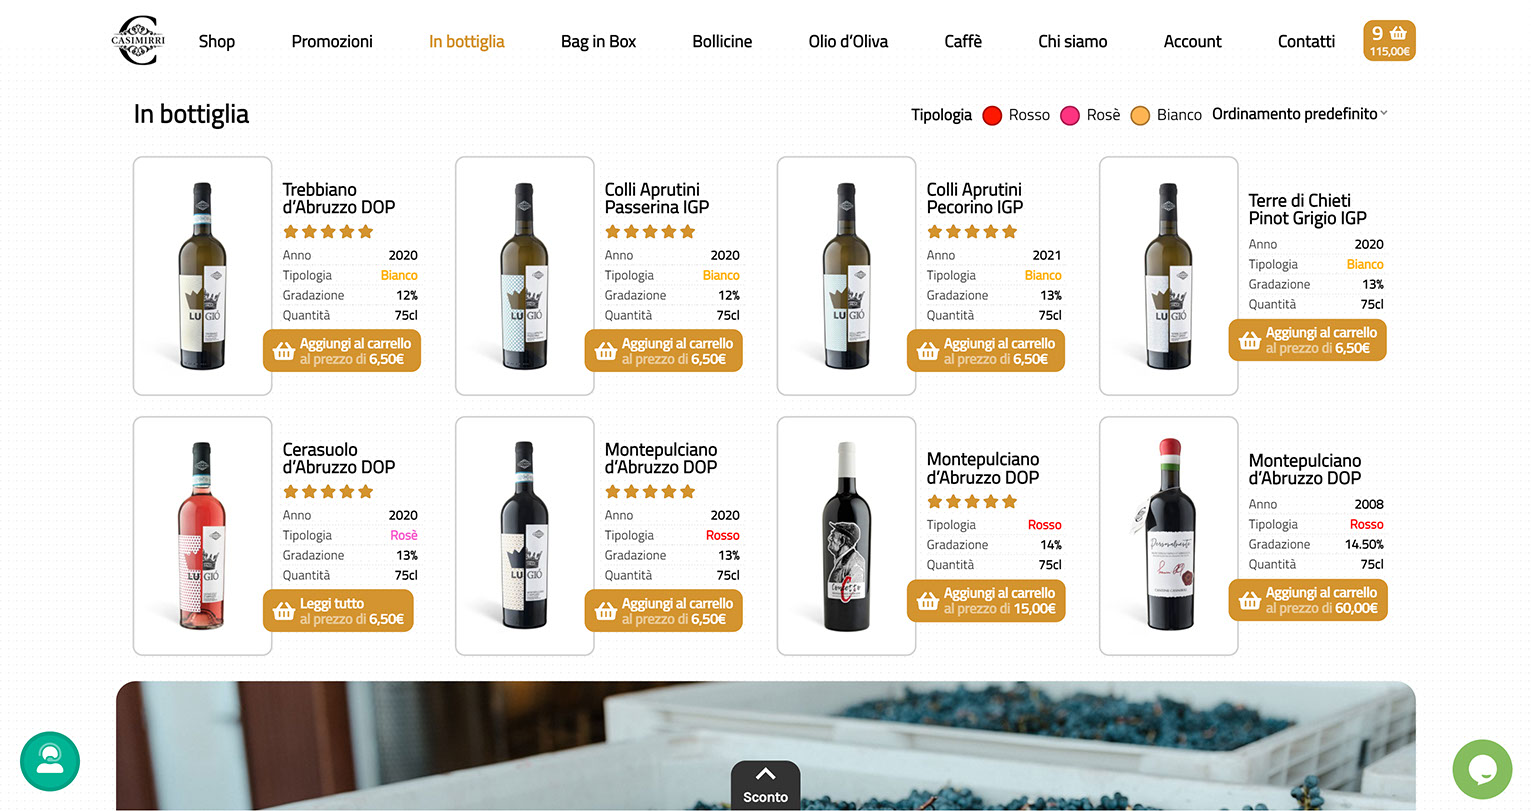The height and width of the screenshot is (811, 1531).
Task: Open the Casimirri logo home link
Action: click(138, 41)
